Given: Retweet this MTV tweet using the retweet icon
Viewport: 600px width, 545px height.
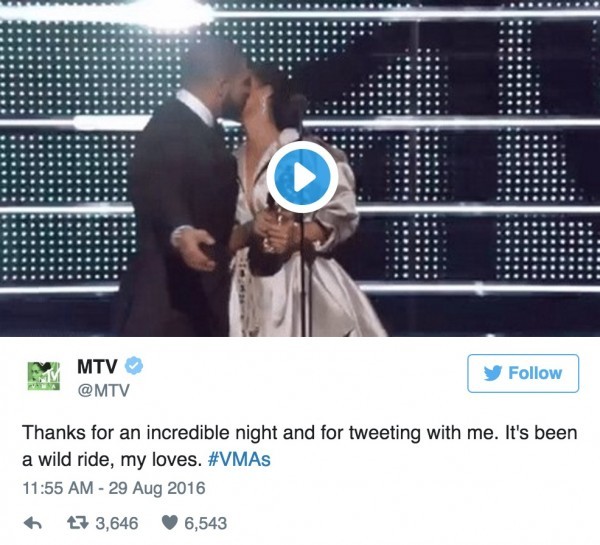Looking at the screenshot, I should (x=78, y=523).
